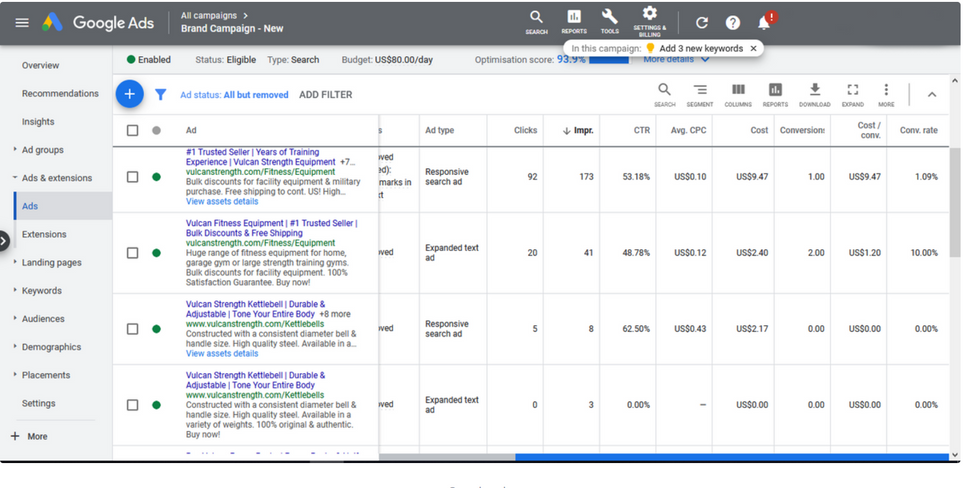Open the Segment tool

(x=700, y=95)
